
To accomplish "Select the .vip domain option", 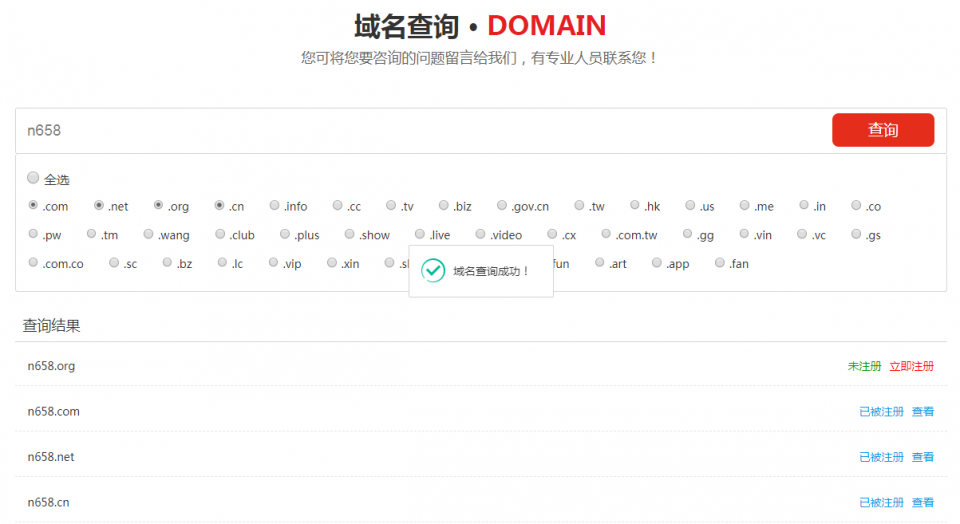I will coord(273,263).
